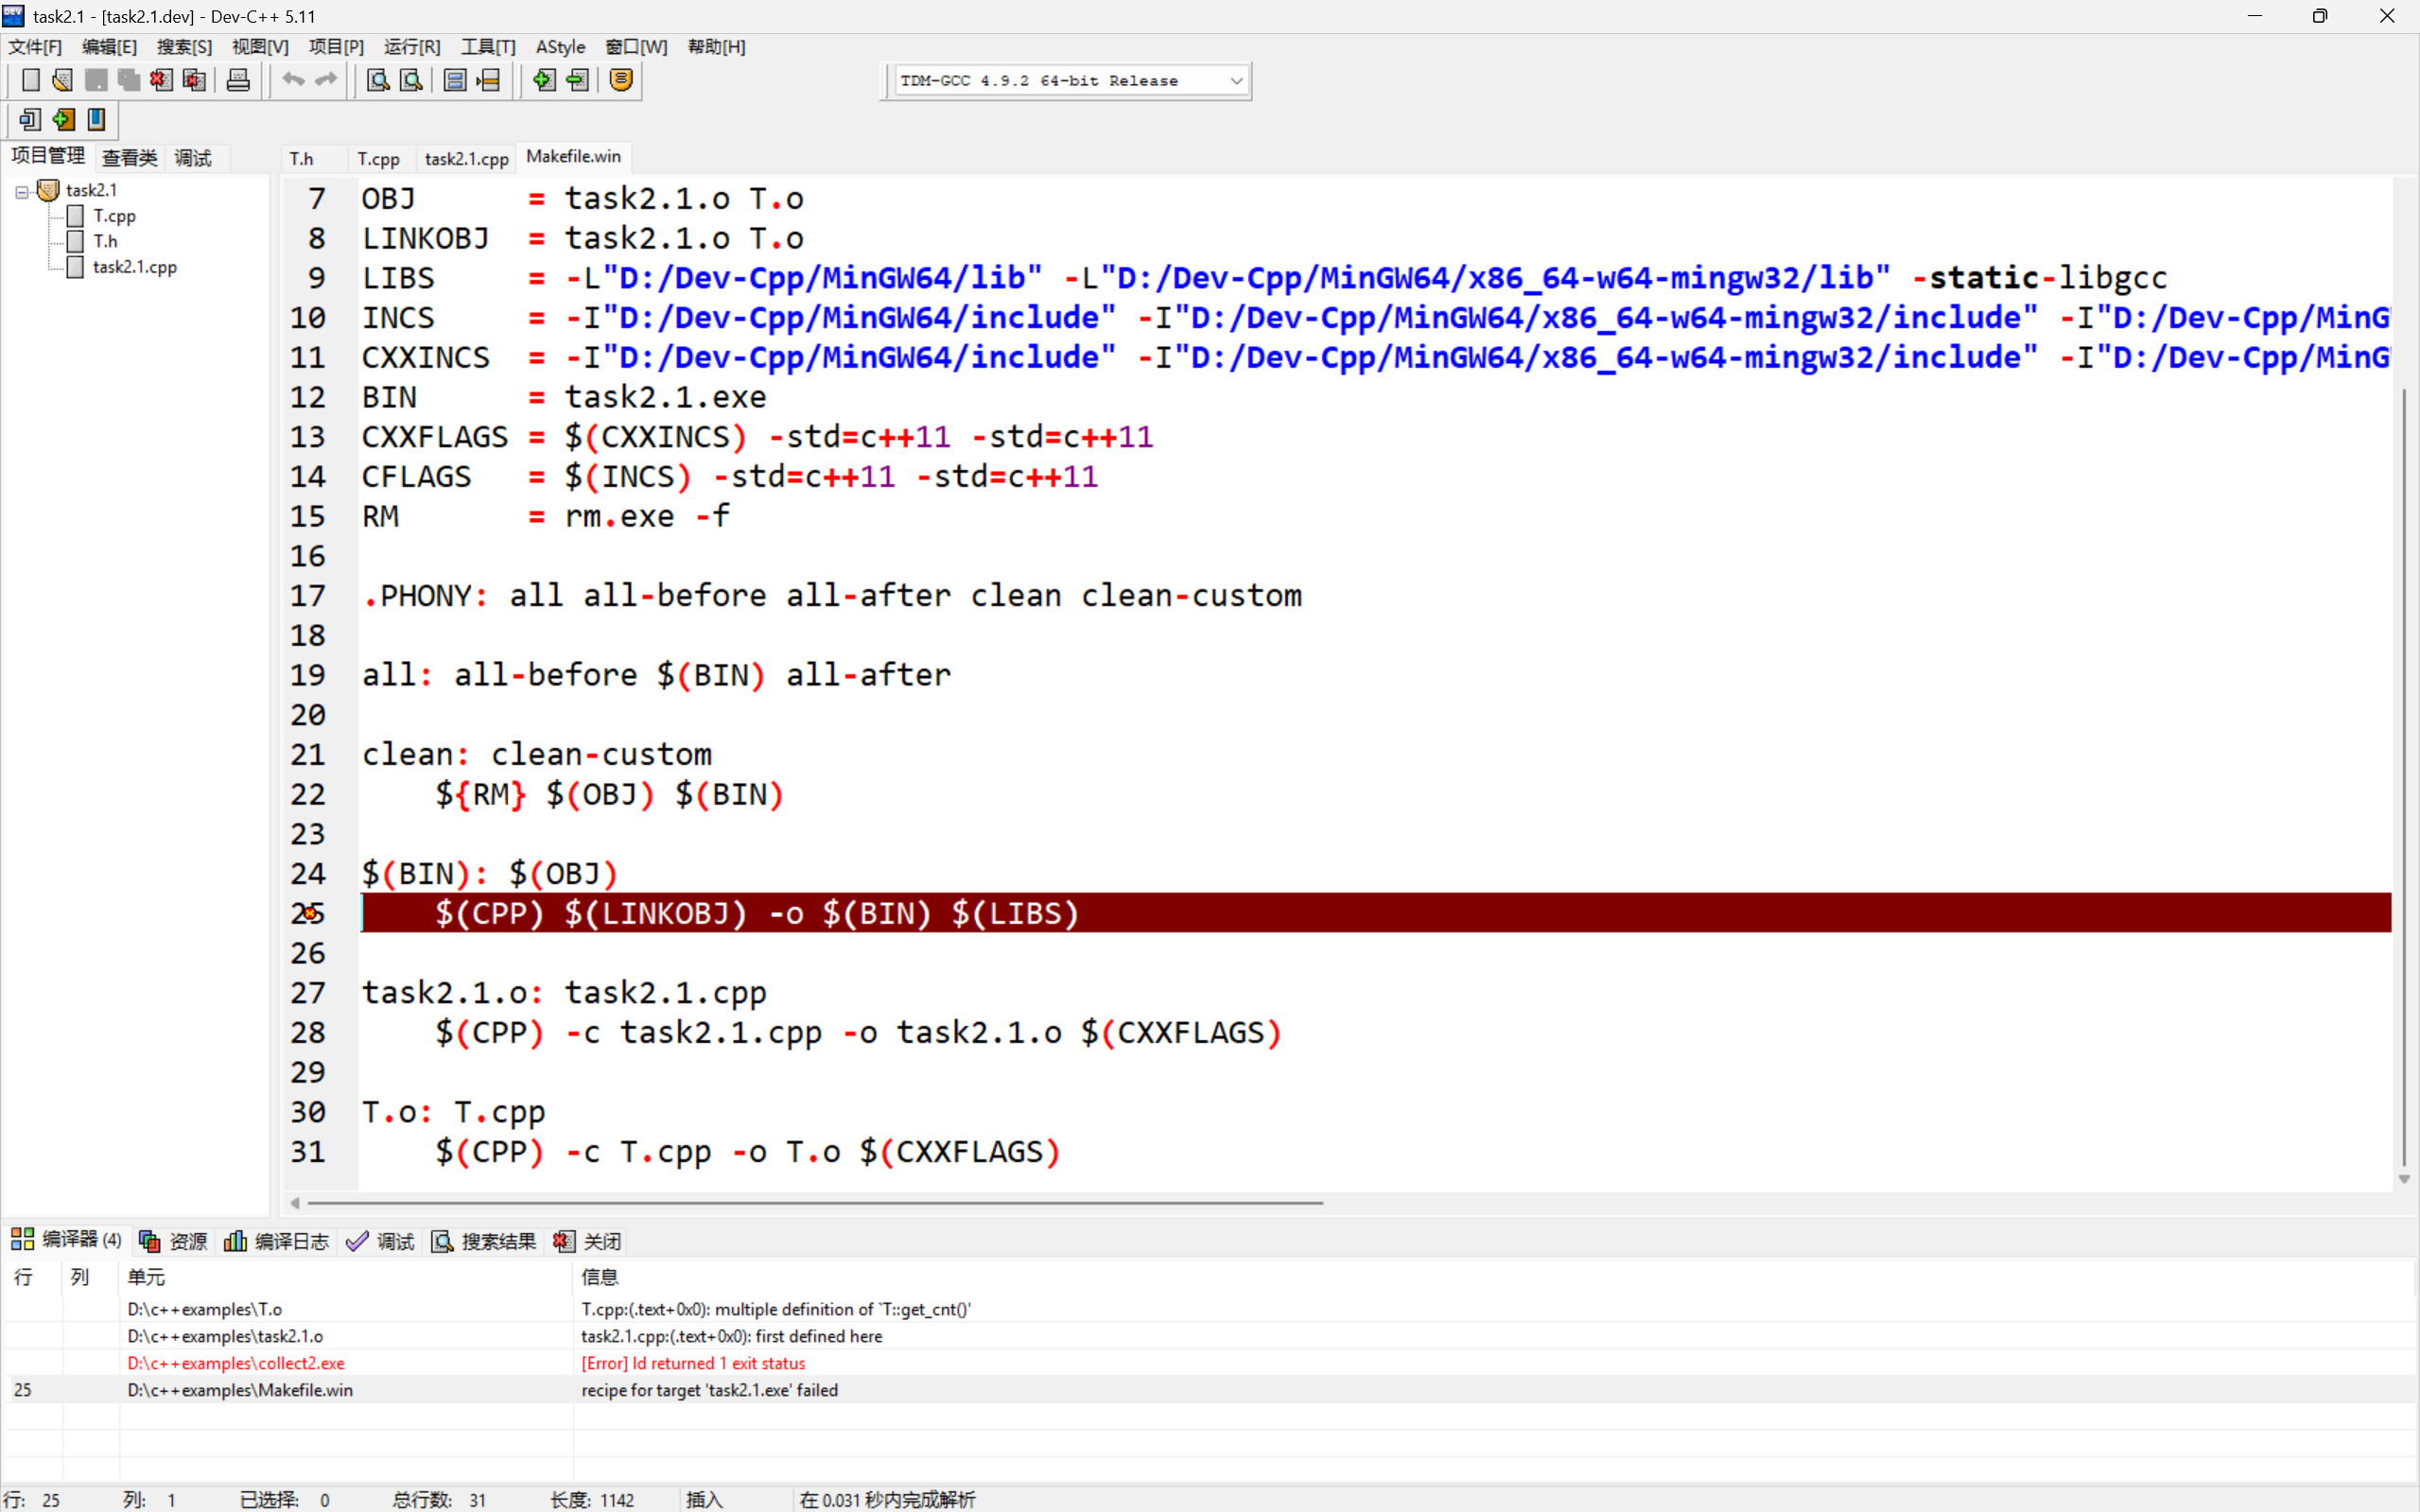Select T.h in the project tree
2420x1512 pixels.
point(105,241)
